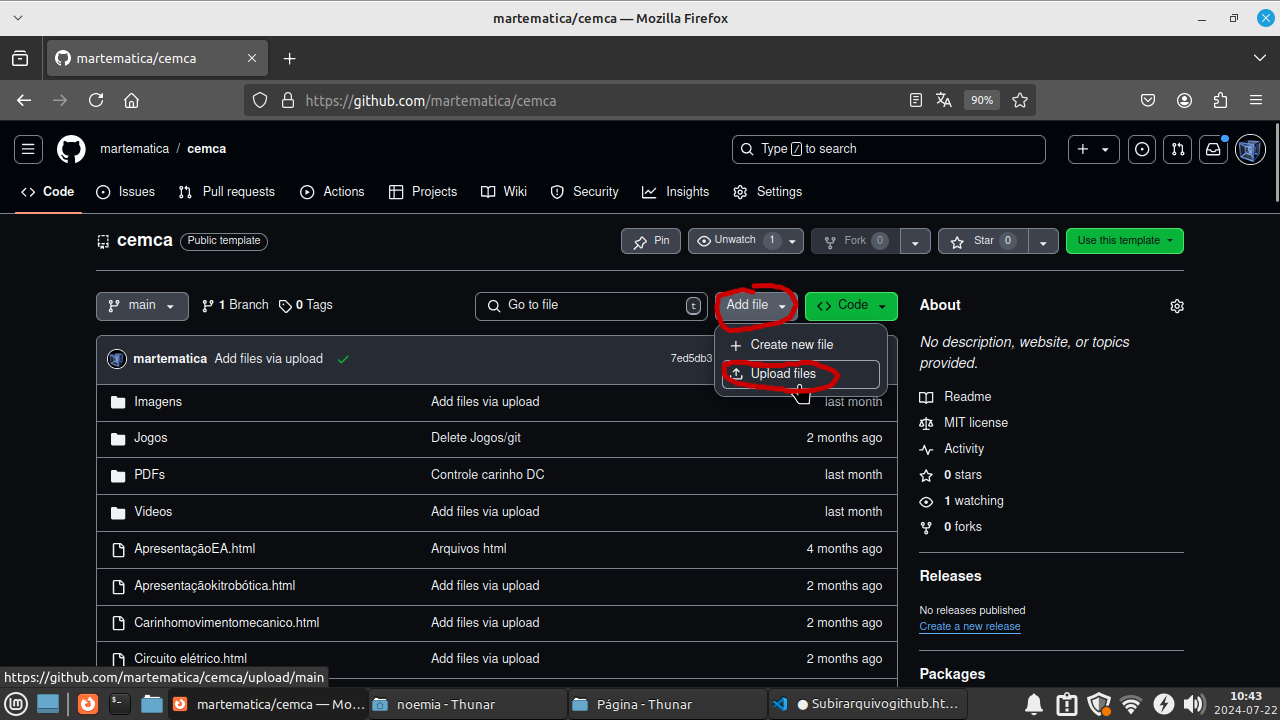1280x720 pixels.
Task: Open the Readme link in About
Action: tap(967, 397)
